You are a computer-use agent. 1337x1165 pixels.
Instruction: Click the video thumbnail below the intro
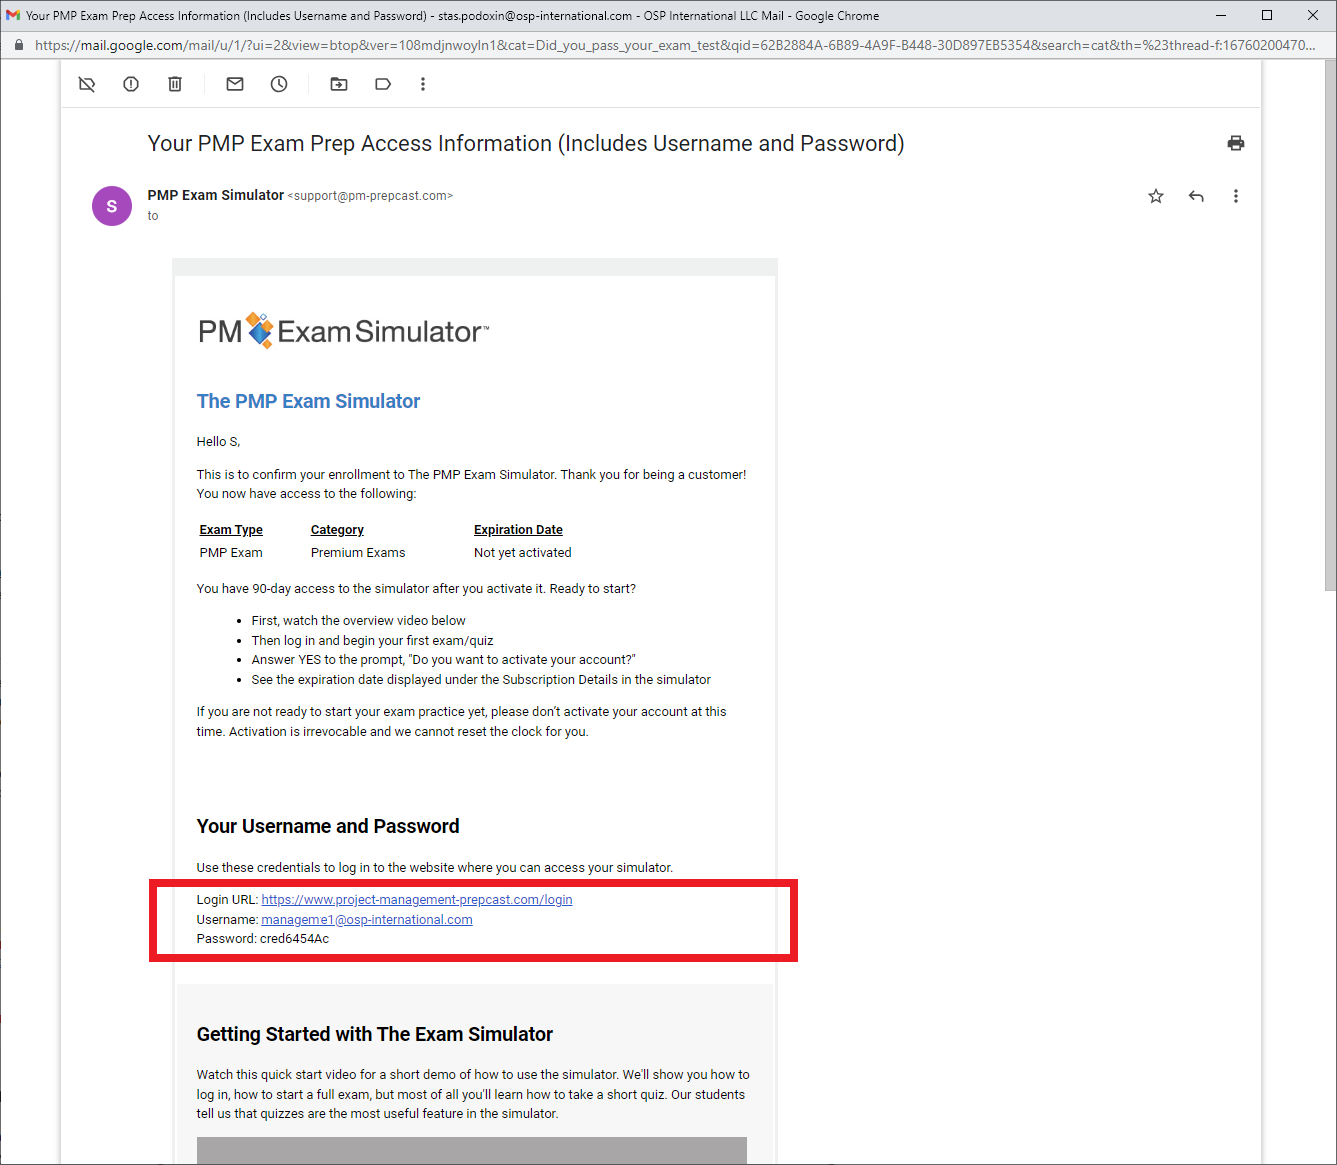click(x=472, y=1150)
